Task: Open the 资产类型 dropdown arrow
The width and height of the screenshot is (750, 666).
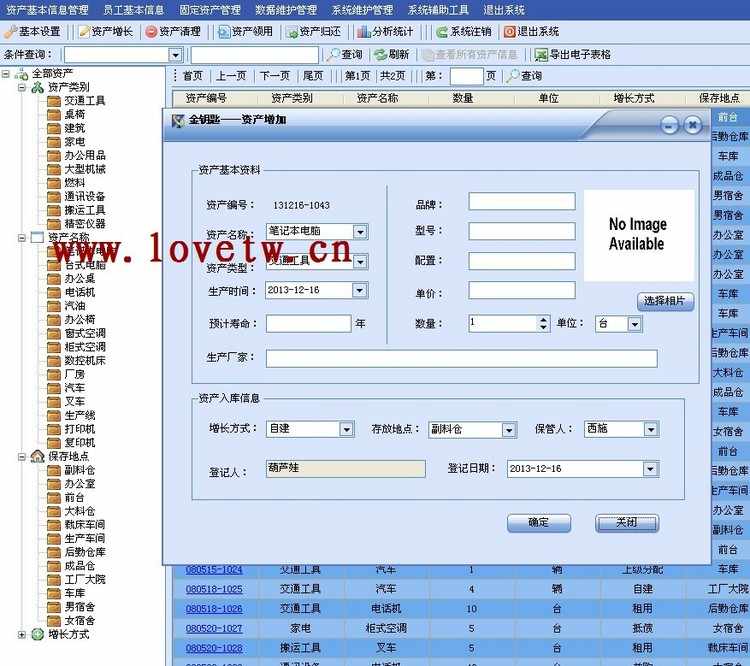Action: coord(360,262)
